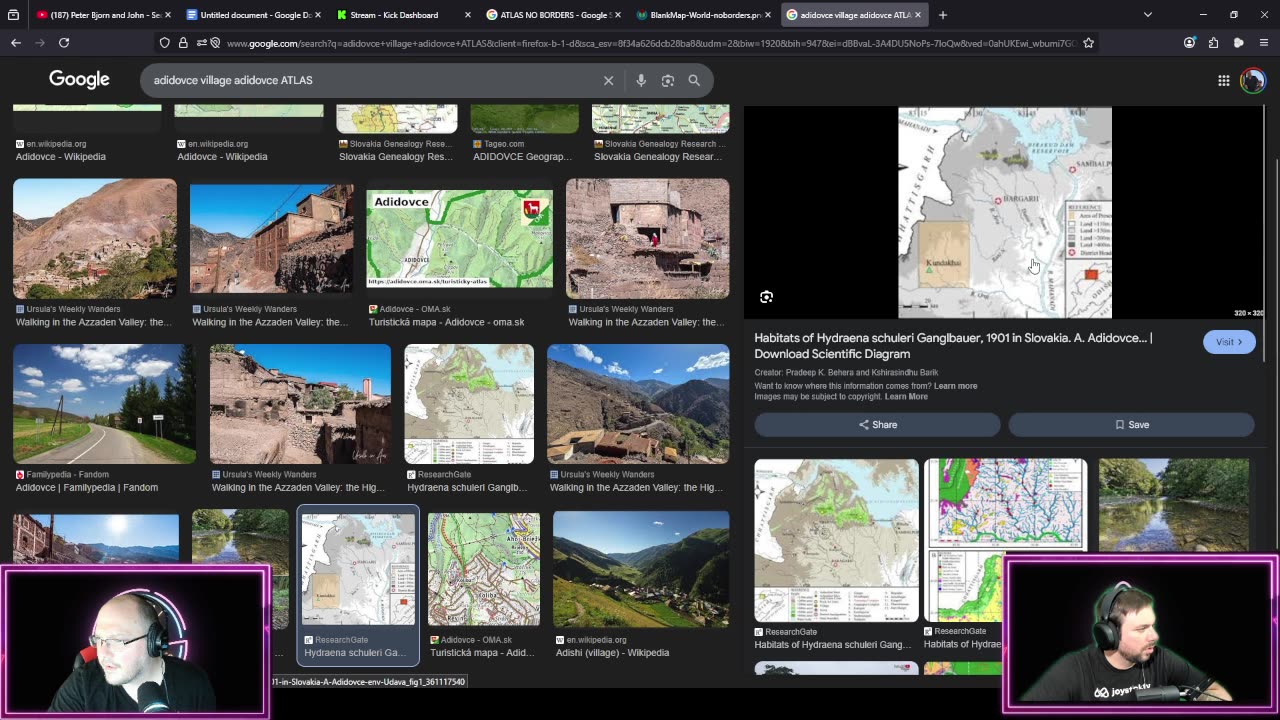Save the selected image result
1280x720 pixels.
[x=1131, y=425]
